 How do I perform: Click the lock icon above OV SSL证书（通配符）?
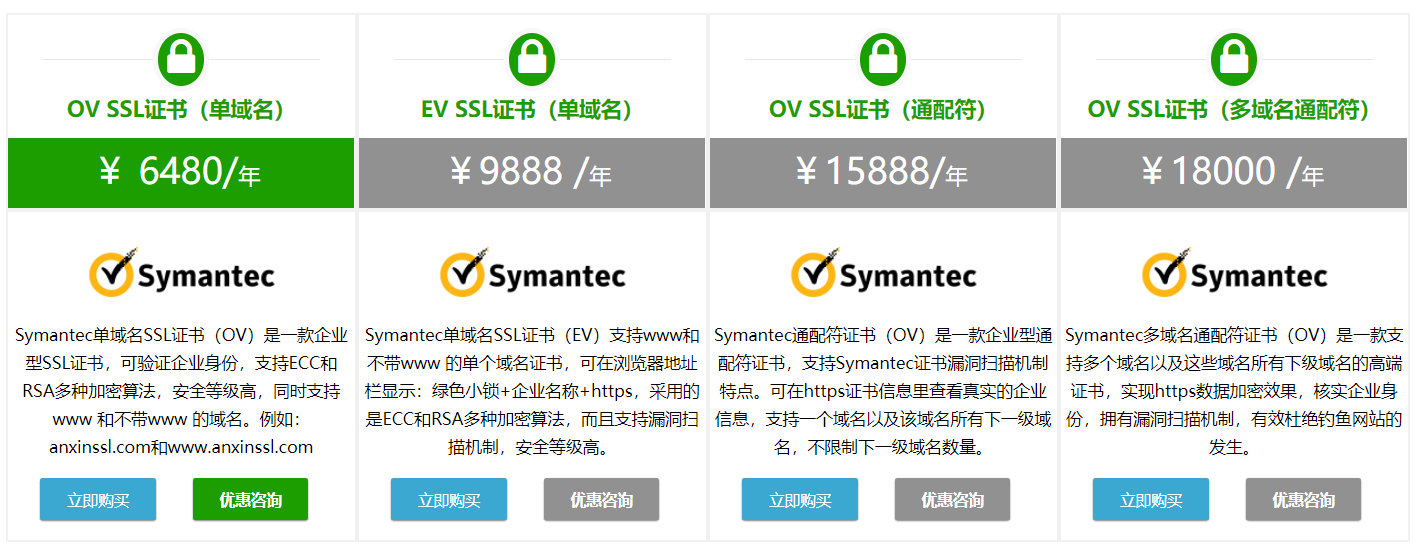883,59
